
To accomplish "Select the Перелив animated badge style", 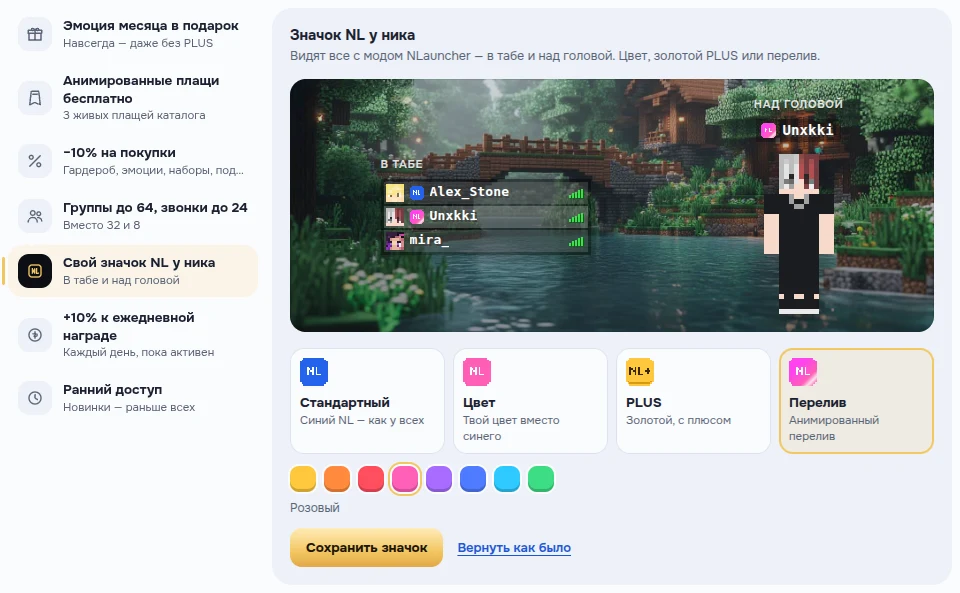I will pos(856,401).
